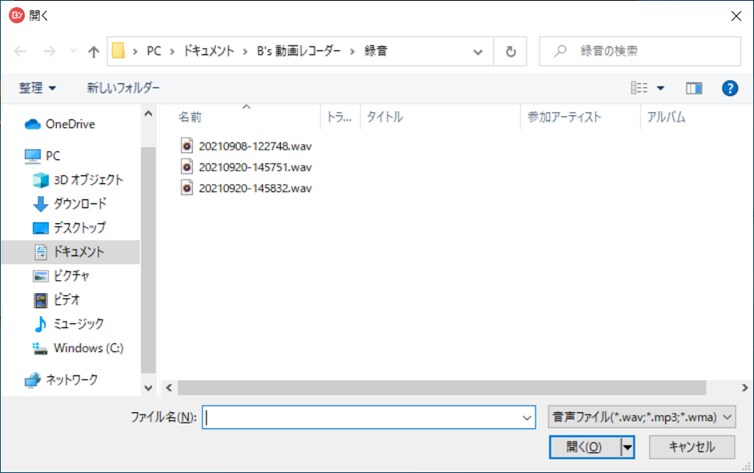
Task: Expand the view options dropdown arrow
Action: (x=661, y=88)
